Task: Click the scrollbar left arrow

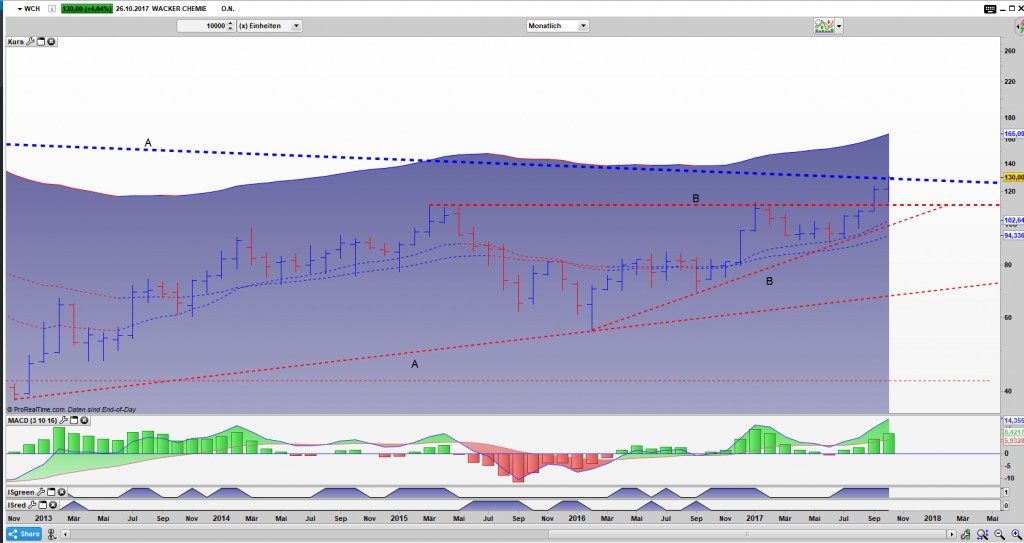Action: coord(66,535)
